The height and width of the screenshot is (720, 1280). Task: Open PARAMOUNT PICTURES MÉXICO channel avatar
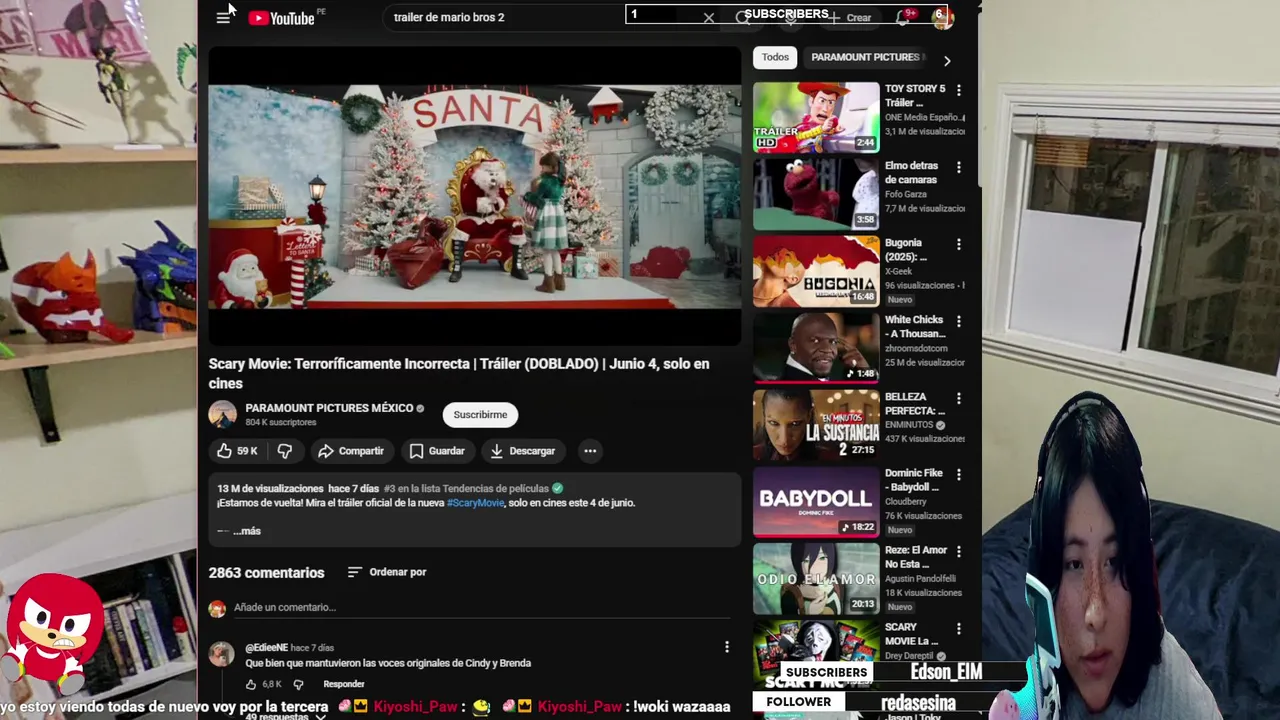[223, 414]
